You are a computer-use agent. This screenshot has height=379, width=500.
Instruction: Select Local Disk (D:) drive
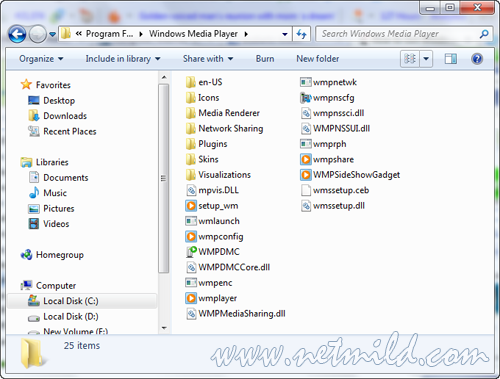coord(63,316)
